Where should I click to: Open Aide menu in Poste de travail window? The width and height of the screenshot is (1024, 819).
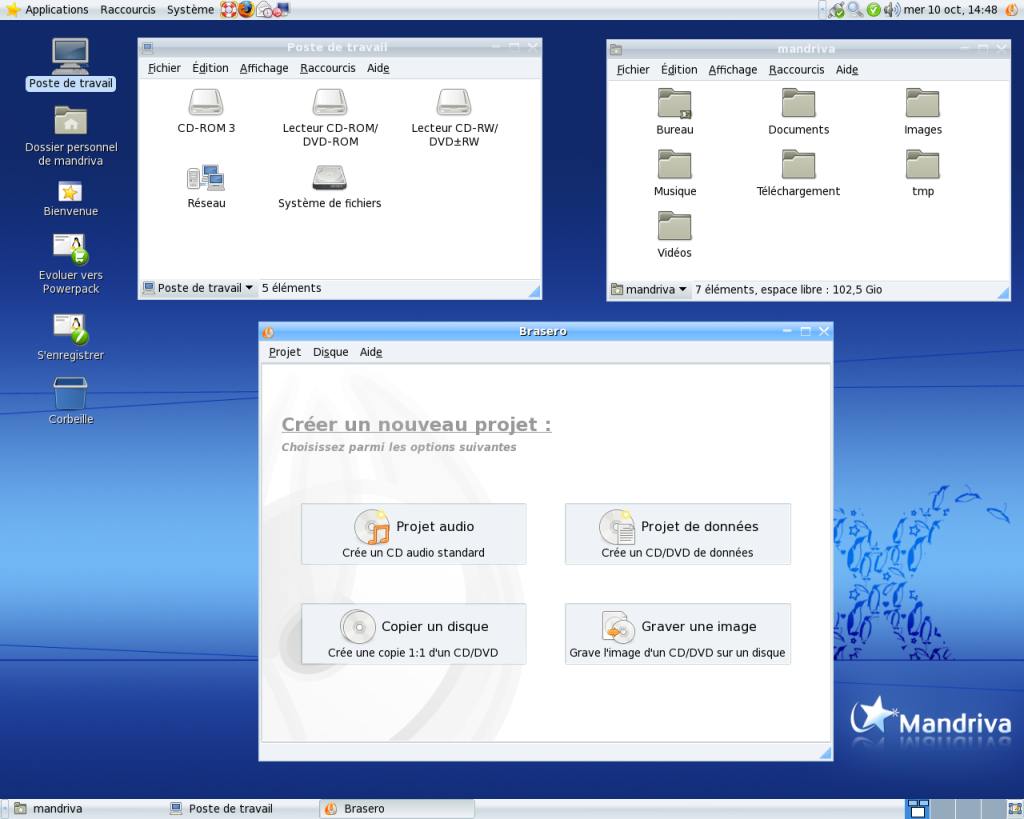pyautogui.click(x=378, y=68)
